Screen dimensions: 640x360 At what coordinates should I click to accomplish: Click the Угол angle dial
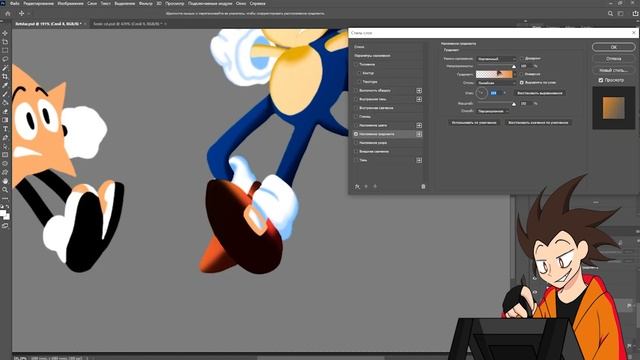(482, 93)
